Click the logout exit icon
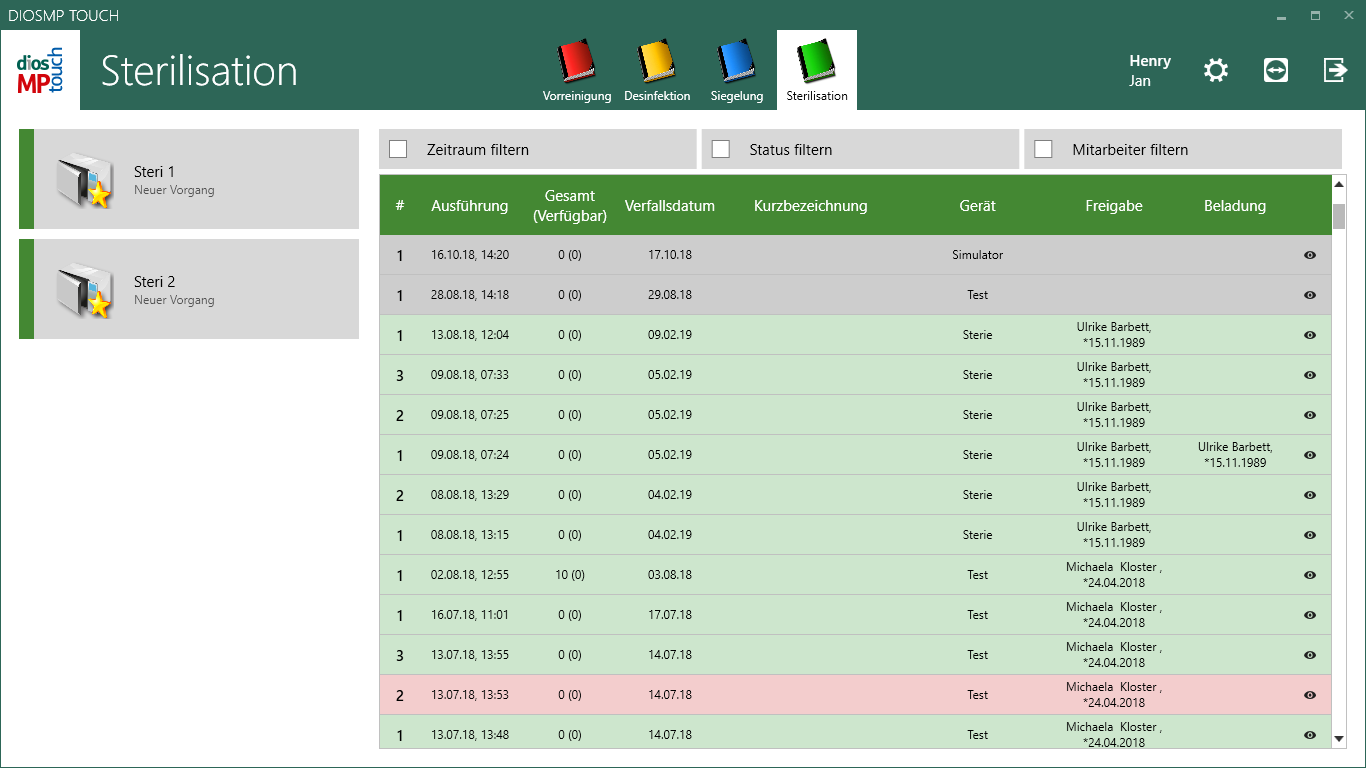This screenshot has width=1366, height=768. click(x=1335, y=70)
